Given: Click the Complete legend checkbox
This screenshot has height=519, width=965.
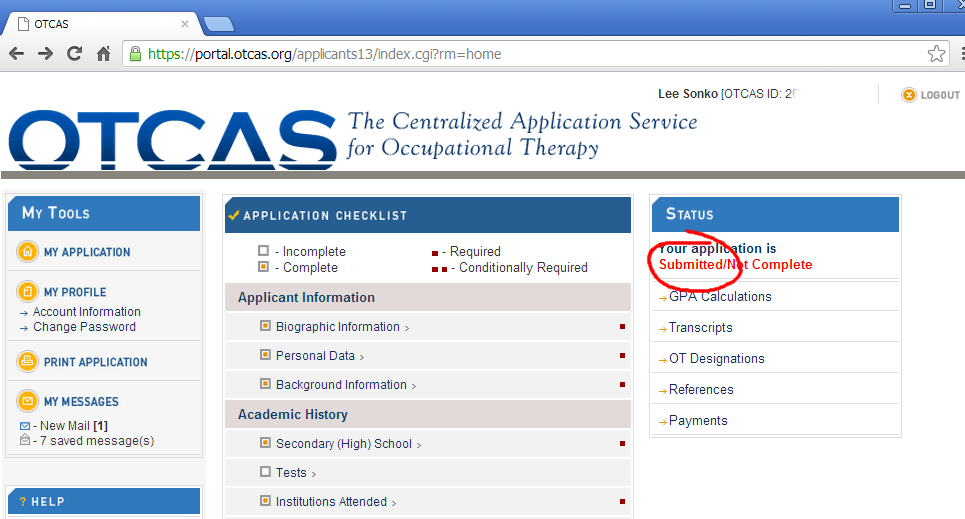Looking at the screenshot, I should pyautogui.click(x=263, y=267).
